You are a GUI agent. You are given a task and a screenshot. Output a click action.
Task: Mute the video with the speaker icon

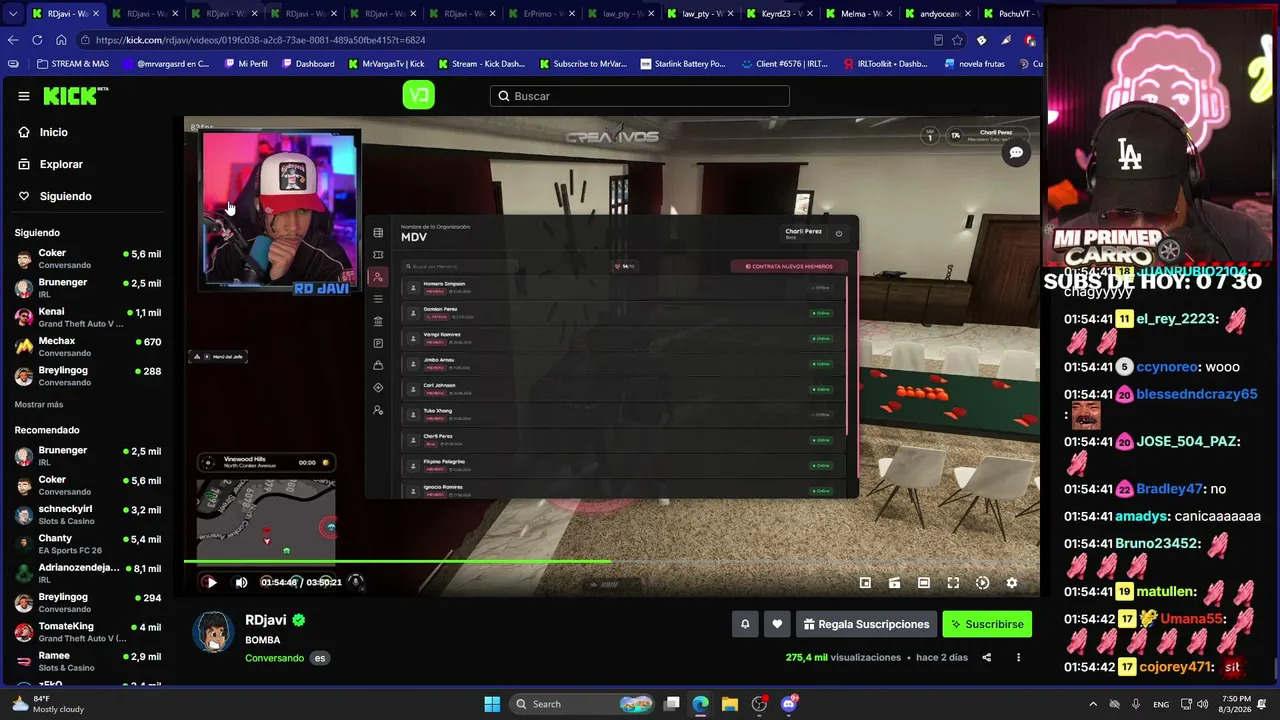(241, 582)
